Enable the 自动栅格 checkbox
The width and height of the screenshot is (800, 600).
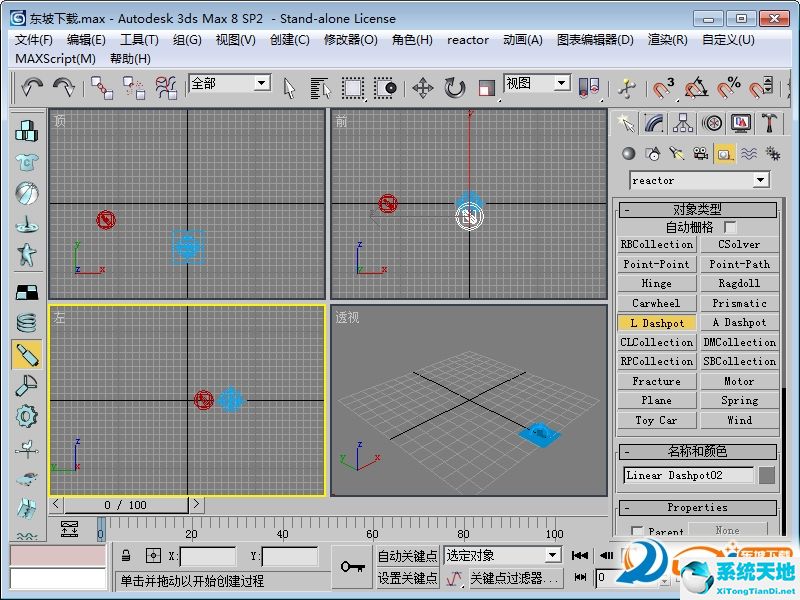coord(730,227)
